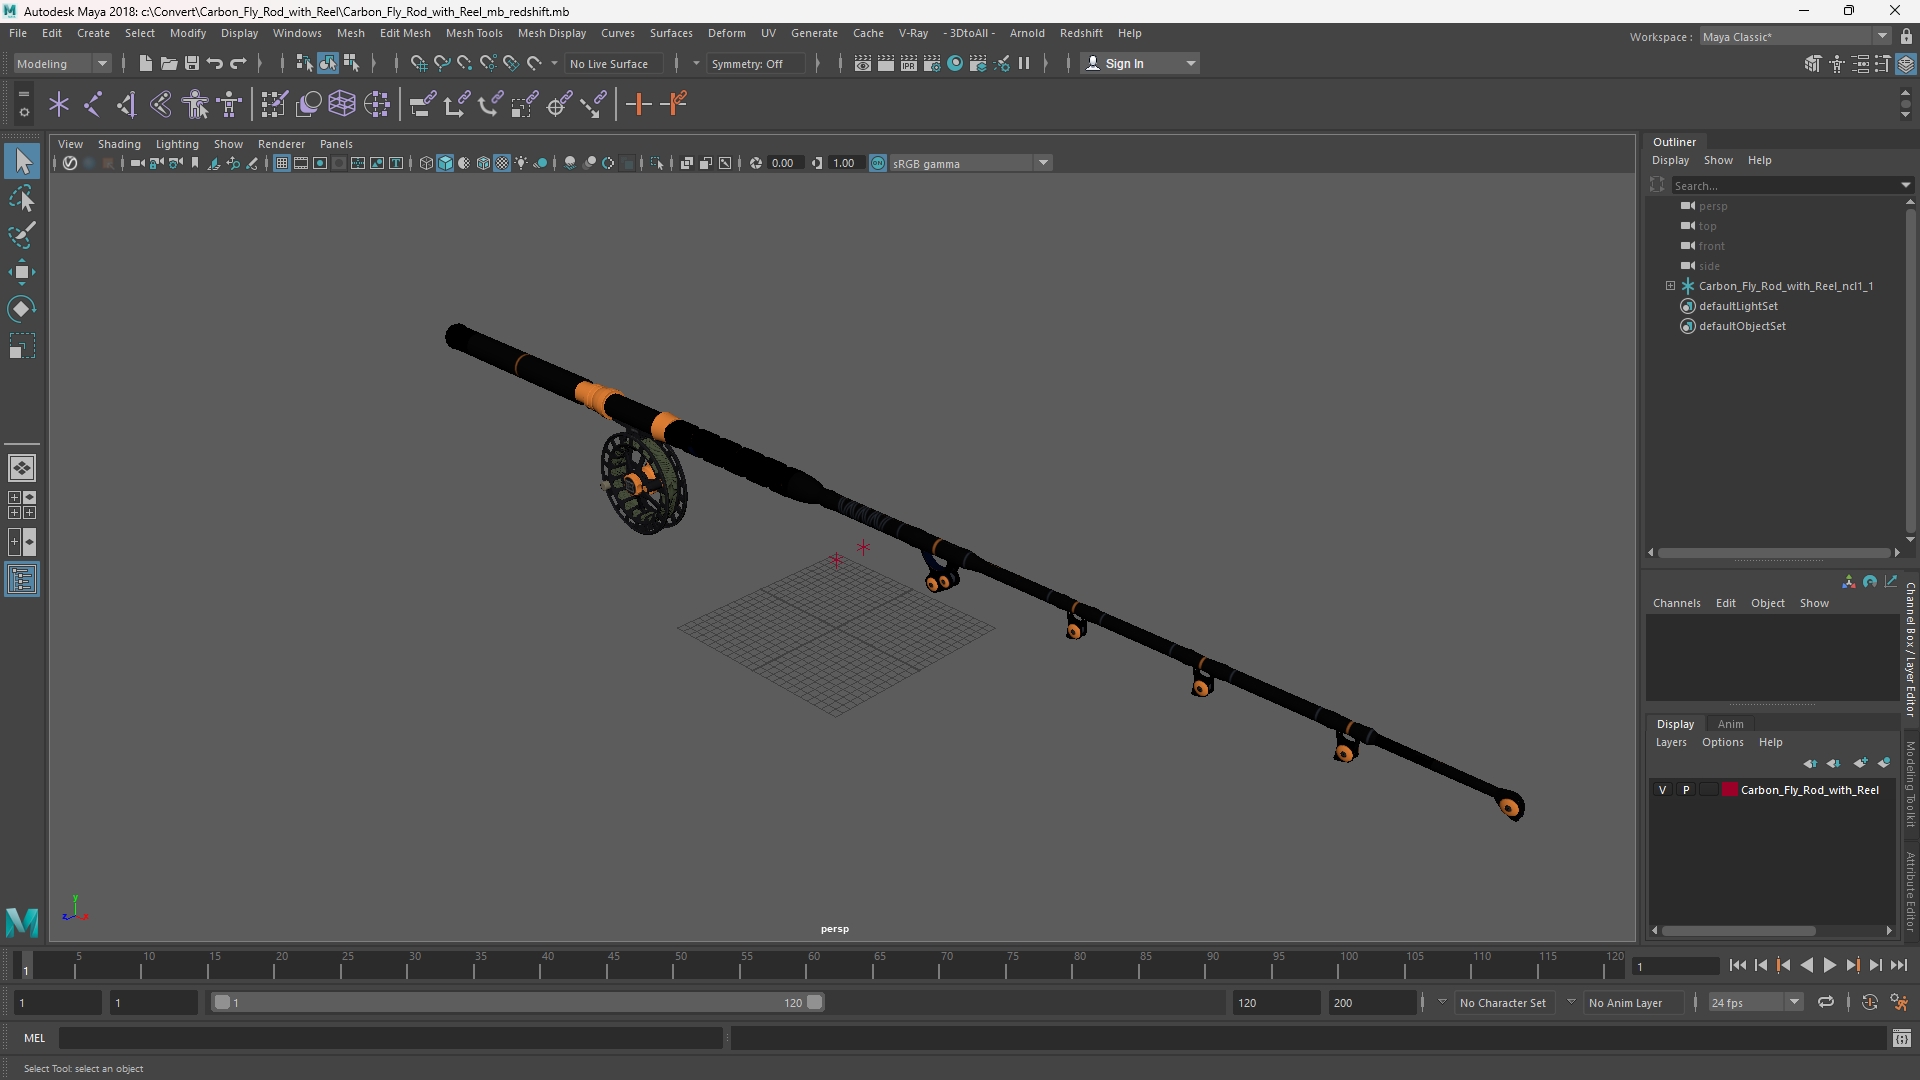Toggle Modeling Toolkit side tab
Viewport: 1920px width, 1080px height.
pos(1910,784)
